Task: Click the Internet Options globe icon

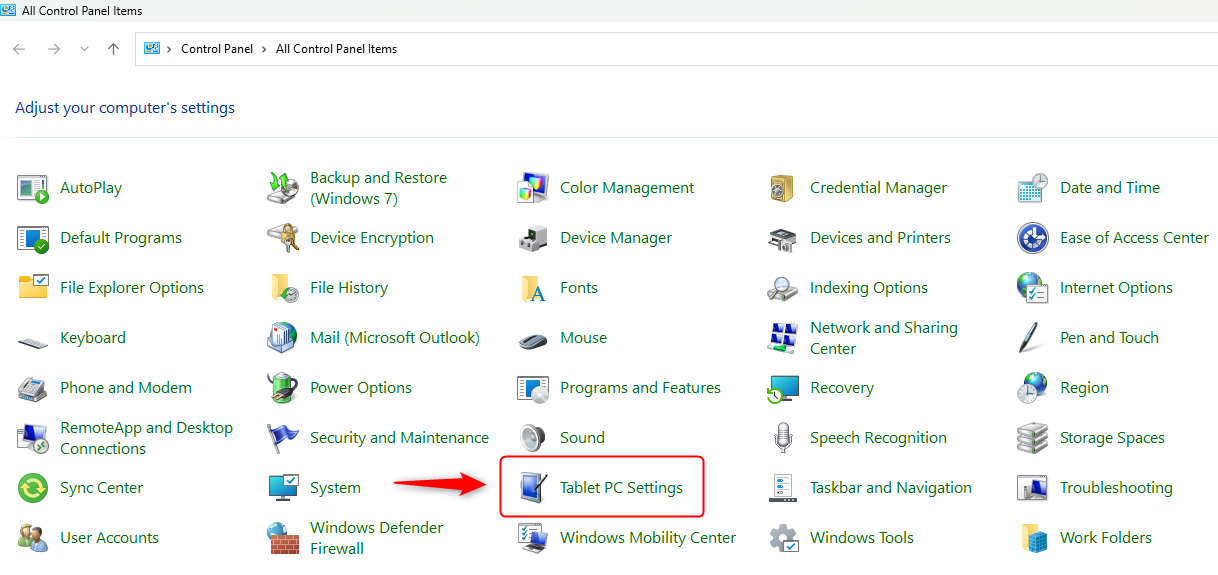Action: [1033, 288]
